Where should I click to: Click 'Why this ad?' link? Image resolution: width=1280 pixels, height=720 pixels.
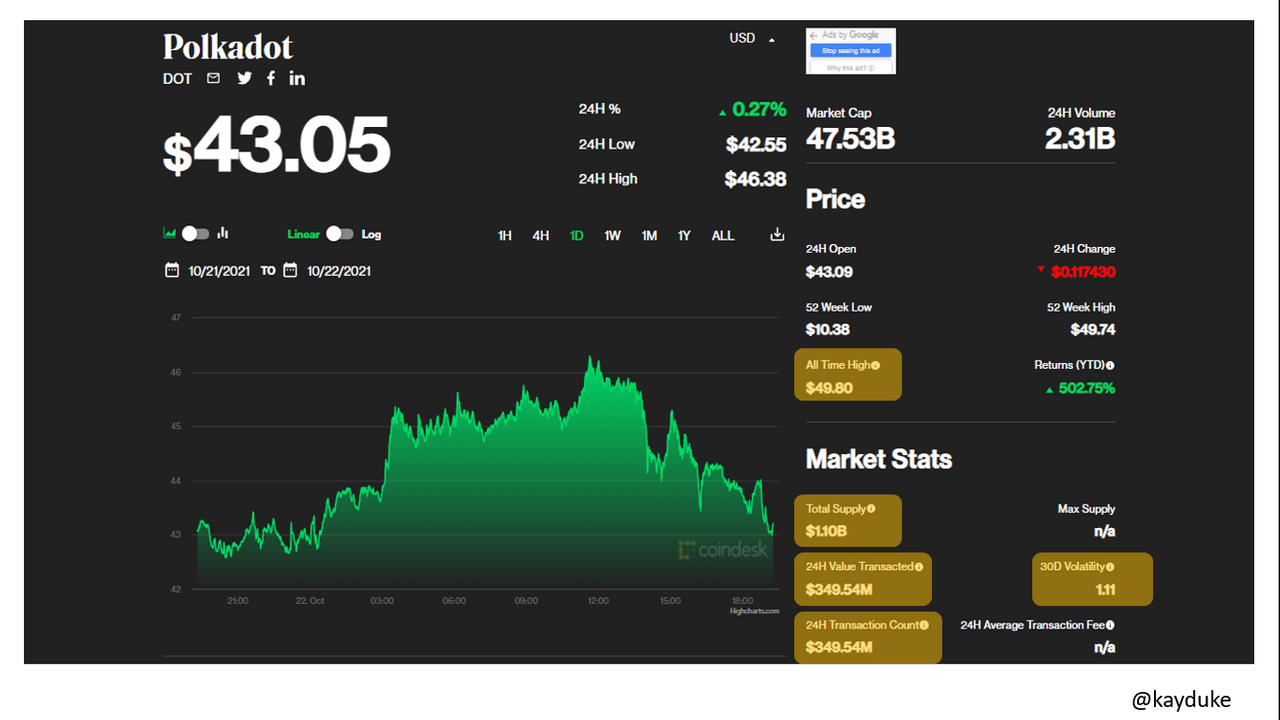851,68
